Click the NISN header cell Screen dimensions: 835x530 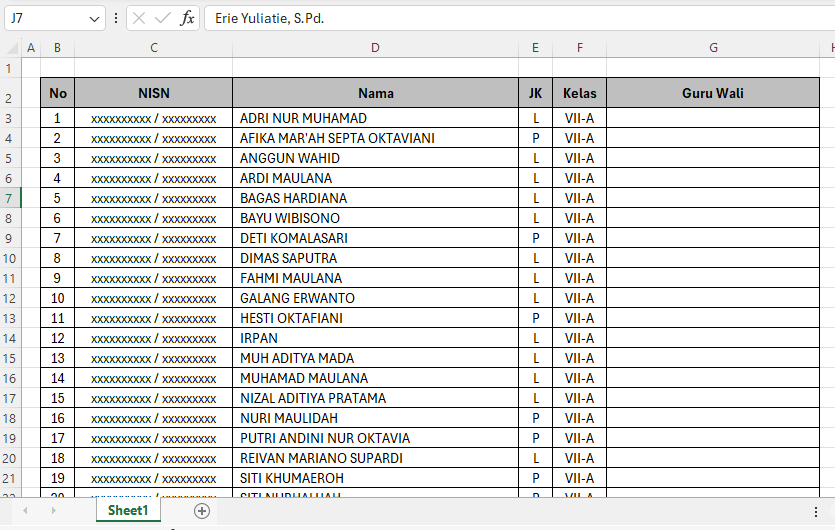click(153, 93)
